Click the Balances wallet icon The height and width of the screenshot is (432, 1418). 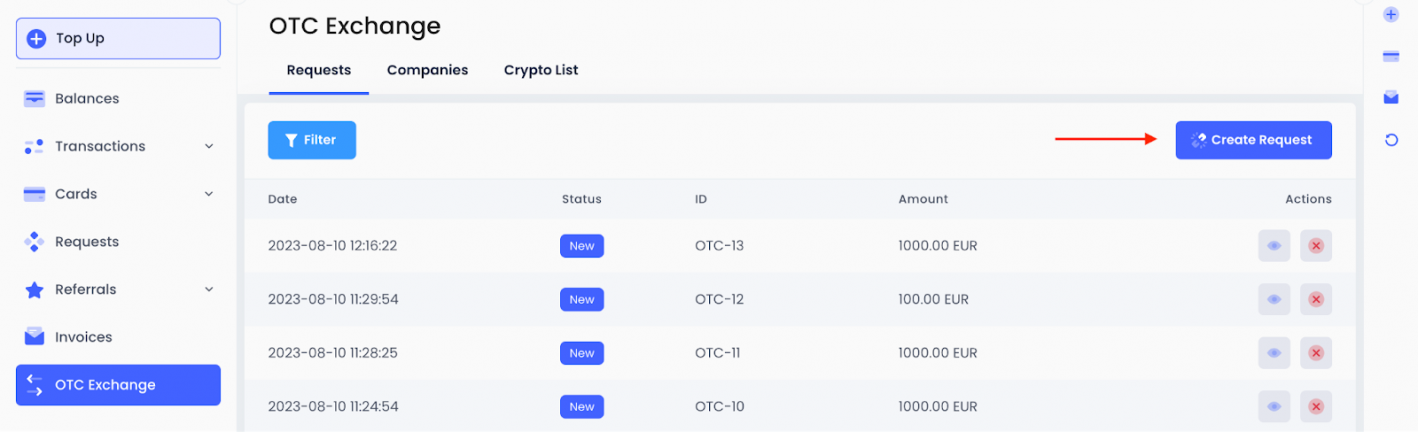(35, 98)
